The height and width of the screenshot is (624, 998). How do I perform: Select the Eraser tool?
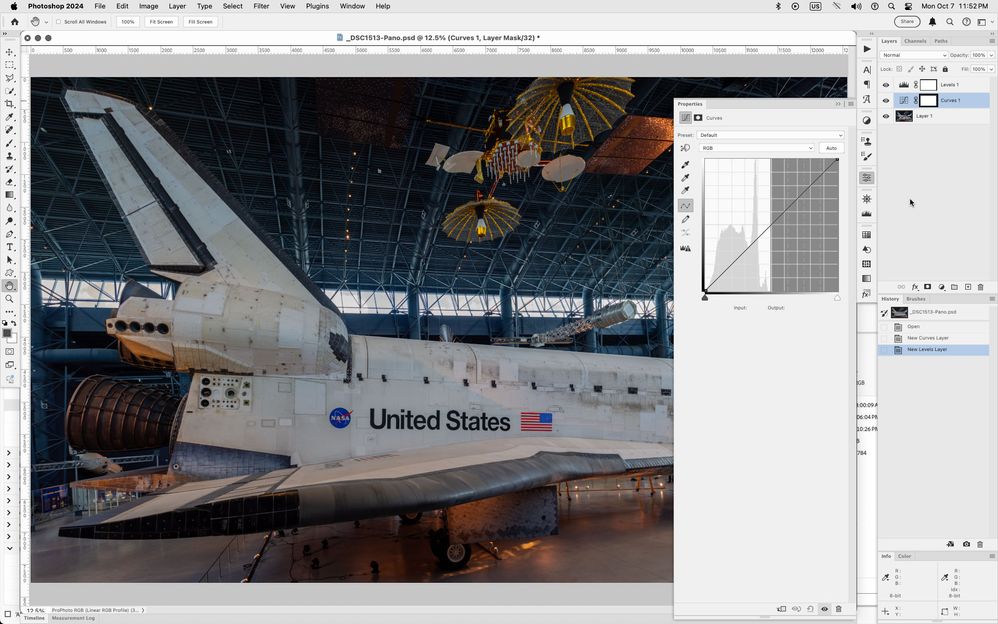(x=10, y=182)
